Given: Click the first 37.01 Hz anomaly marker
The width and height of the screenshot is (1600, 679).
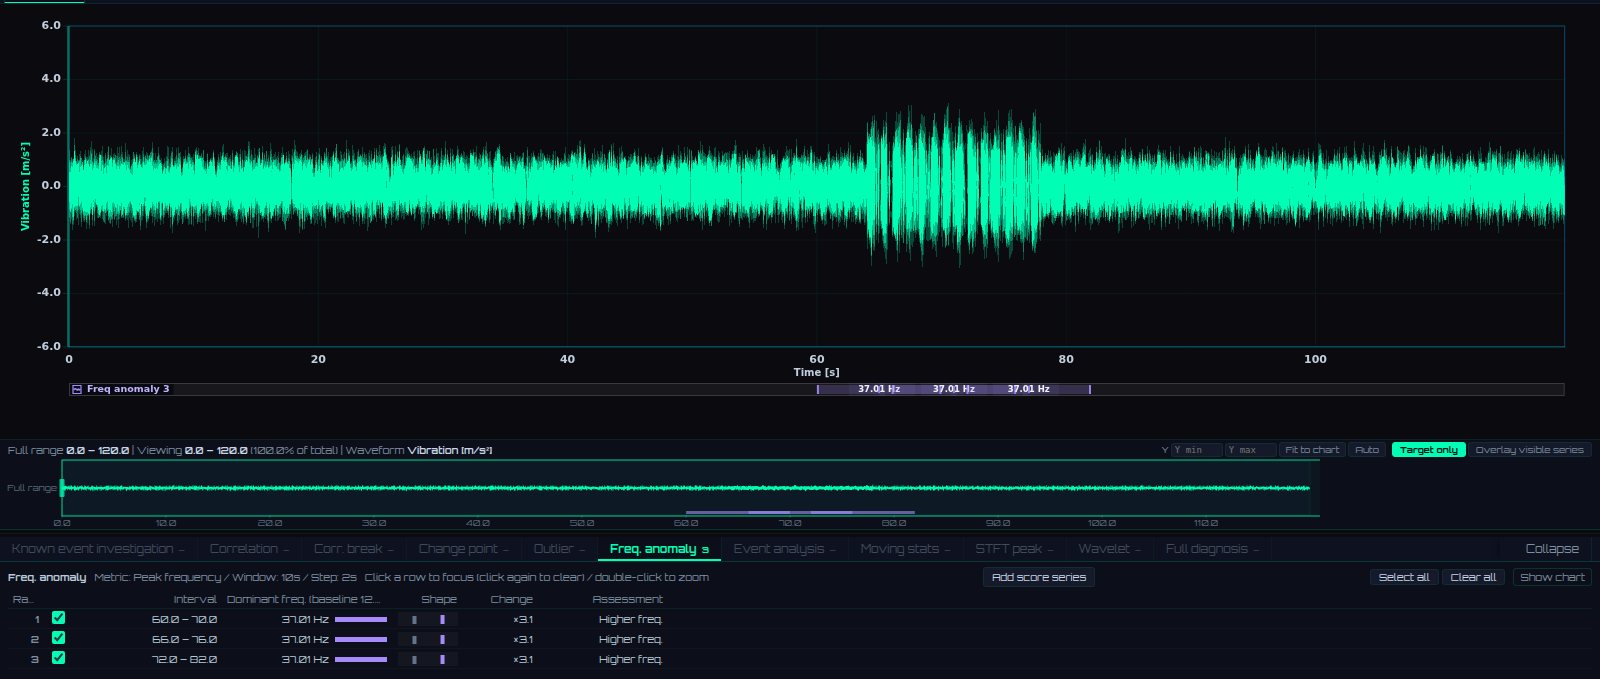Looking at the screenshot, I should (x=879, y=389).
